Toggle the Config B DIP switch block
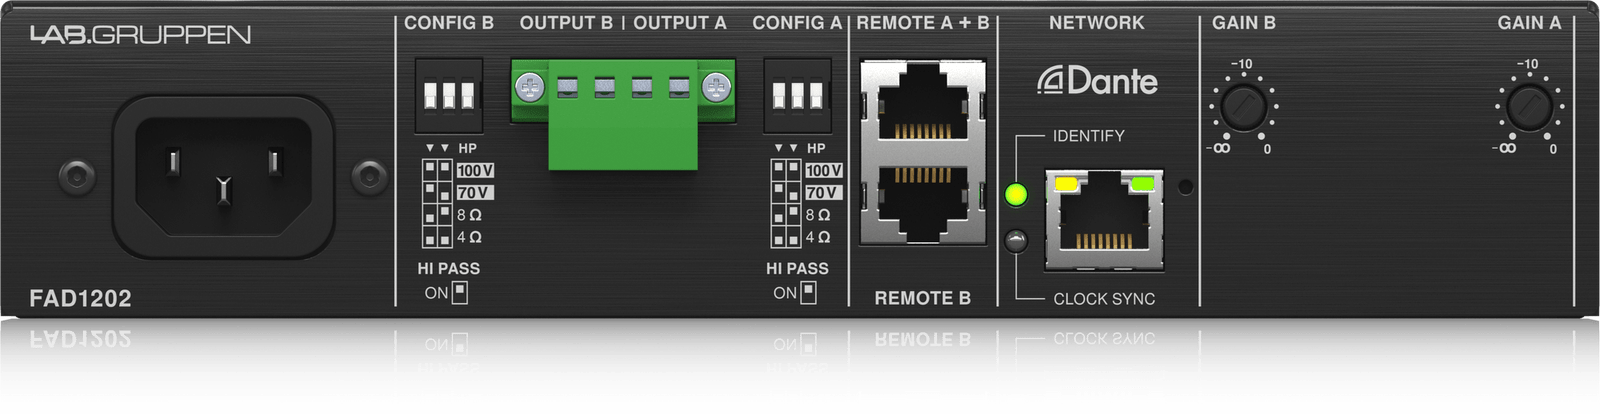The width and height of the screenshot is (1600, 414). [449, 95]
